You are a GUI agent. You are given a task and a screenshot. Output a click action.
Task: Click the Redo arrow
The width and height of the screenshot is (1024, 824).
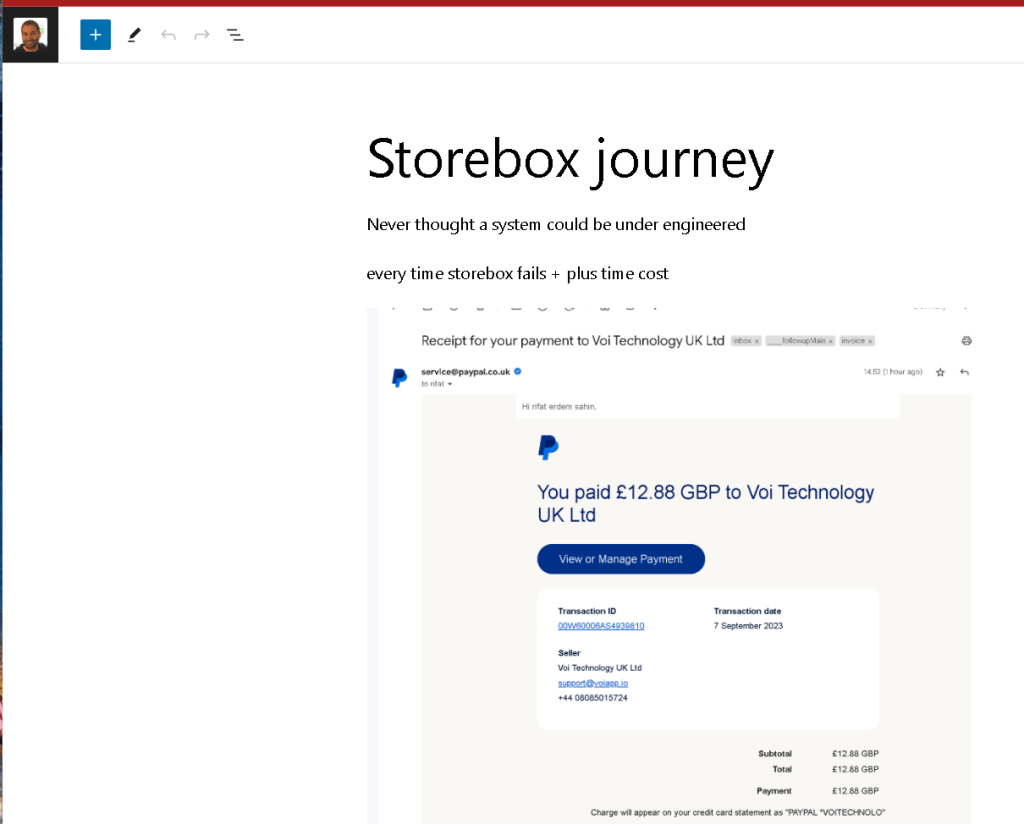click(x=202, y=35)
